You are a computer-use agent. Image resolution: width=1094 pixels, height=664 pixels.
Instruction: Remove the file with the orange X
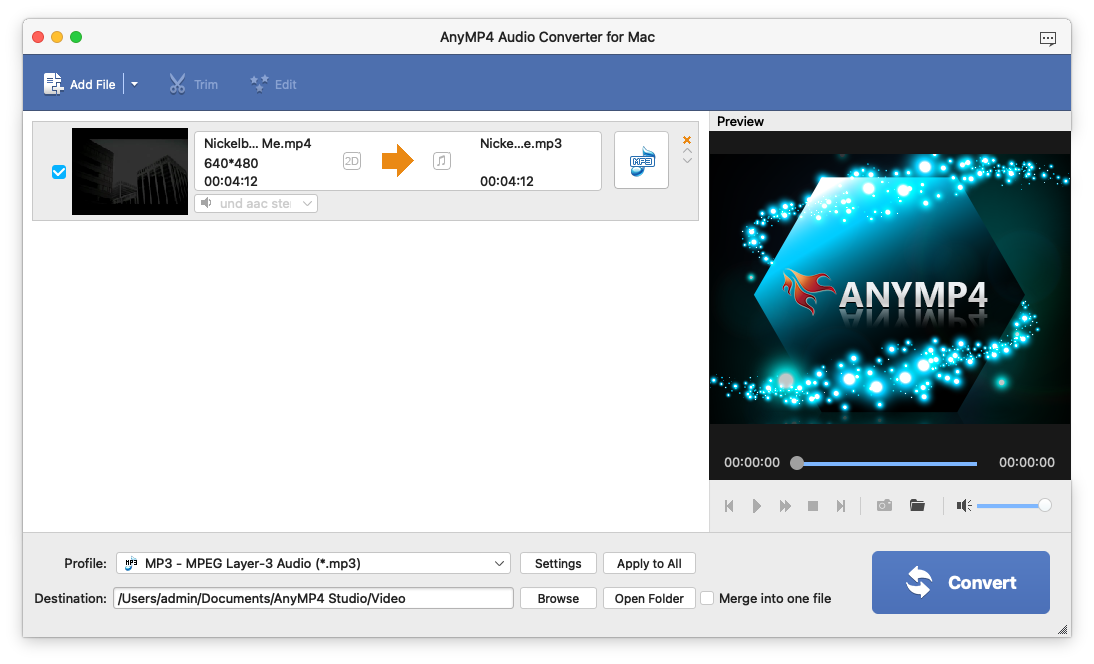pos(687,140)
